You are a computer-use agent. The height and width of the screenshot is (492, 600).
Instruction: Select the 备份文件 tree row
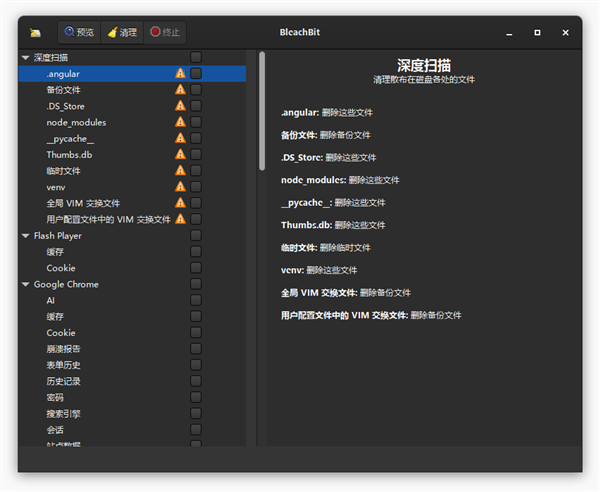point(132,90)
